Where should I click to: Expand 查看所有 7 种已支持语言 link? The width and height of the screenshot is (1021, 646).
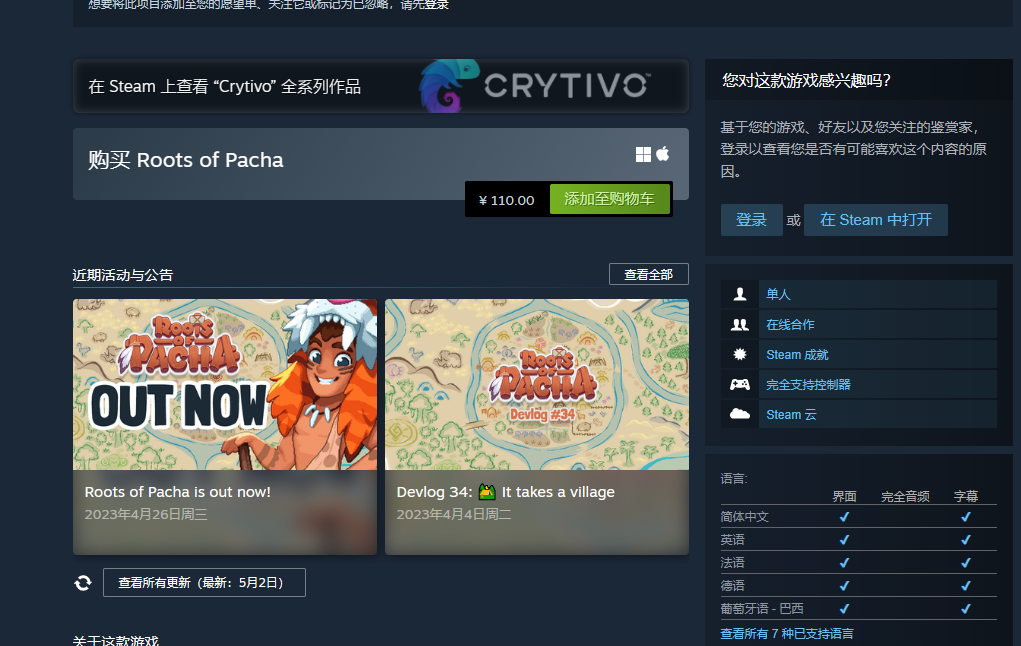(x=787, y=634)
